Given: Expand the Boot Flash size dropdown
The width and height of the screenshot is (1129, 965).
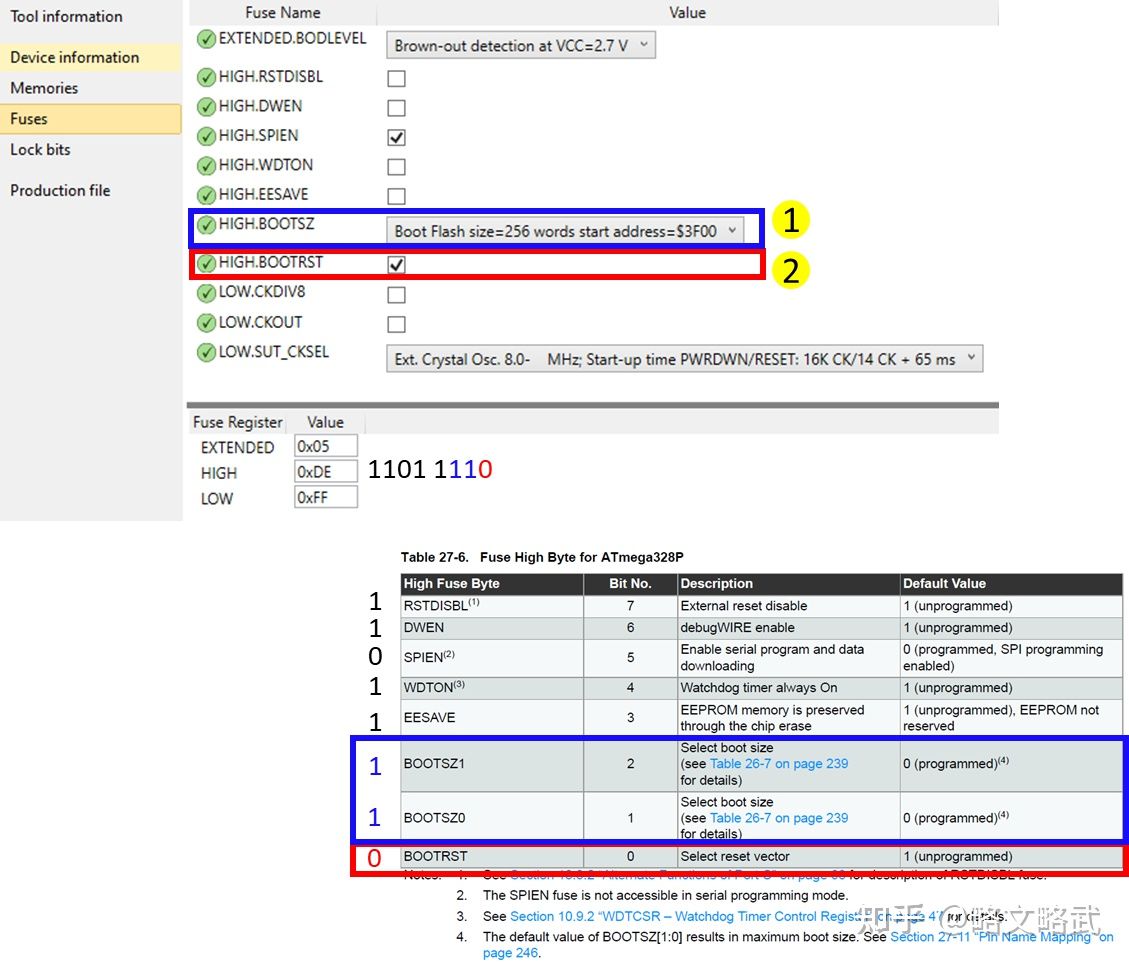Looking at the screenshot, I should click(564, 231).
